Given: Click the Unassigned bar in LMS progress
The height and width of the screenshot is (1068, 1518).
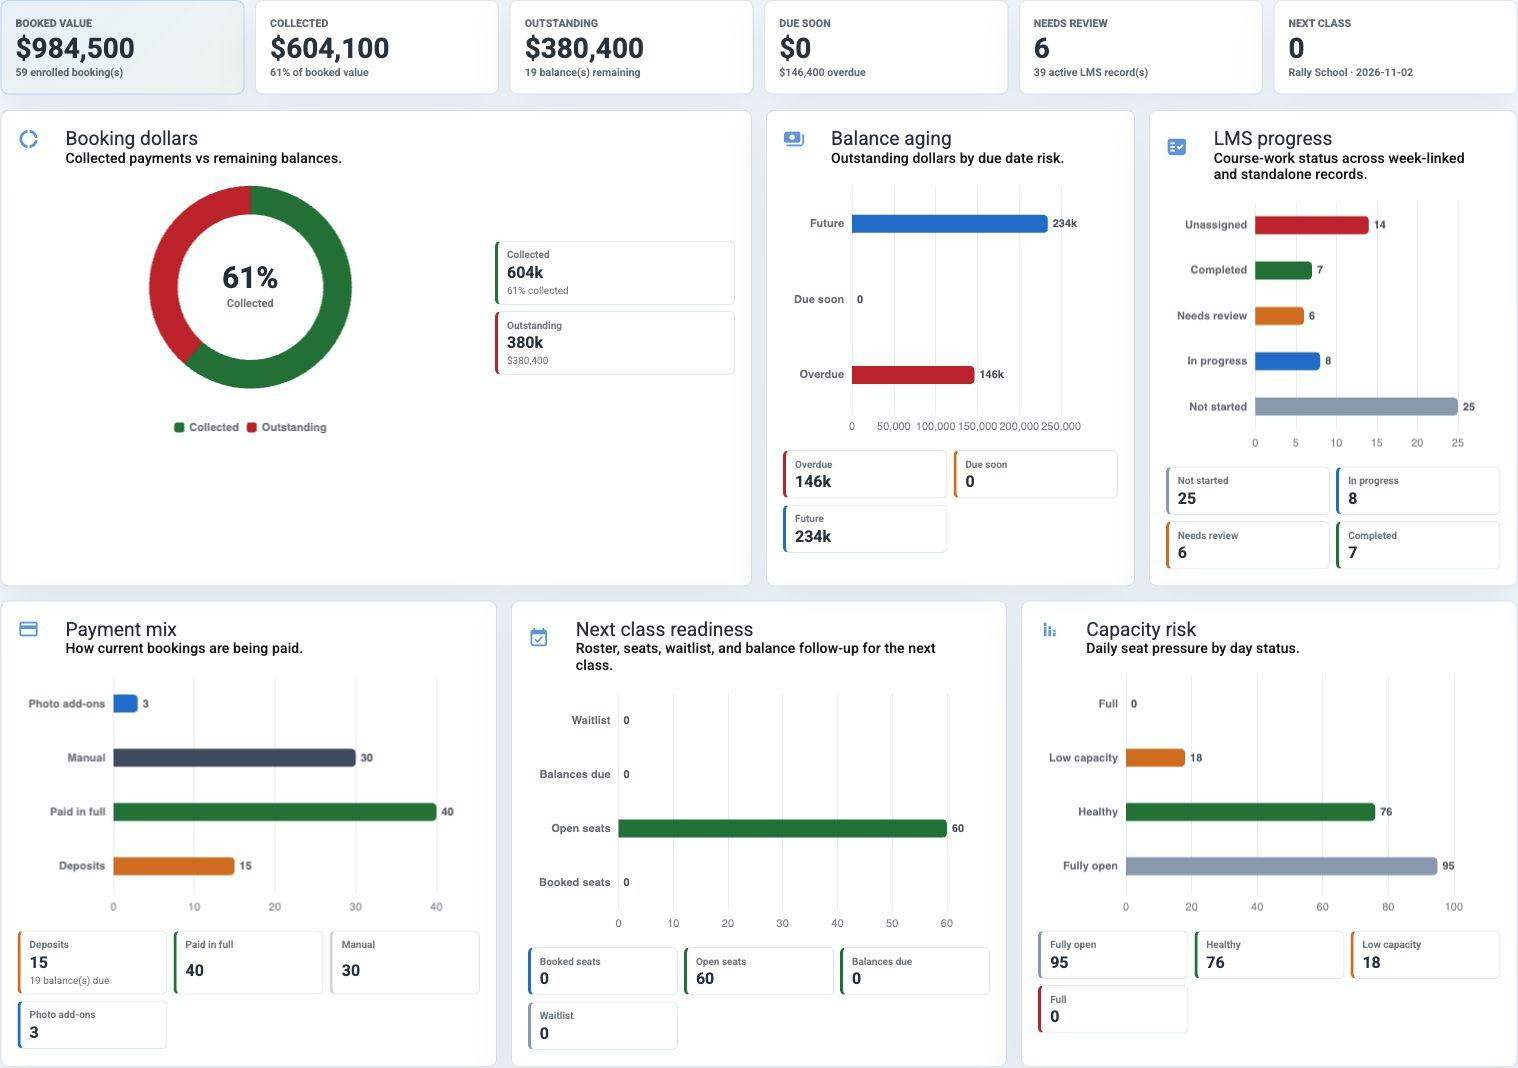Looking at the screenshot, I should 1312,225.
